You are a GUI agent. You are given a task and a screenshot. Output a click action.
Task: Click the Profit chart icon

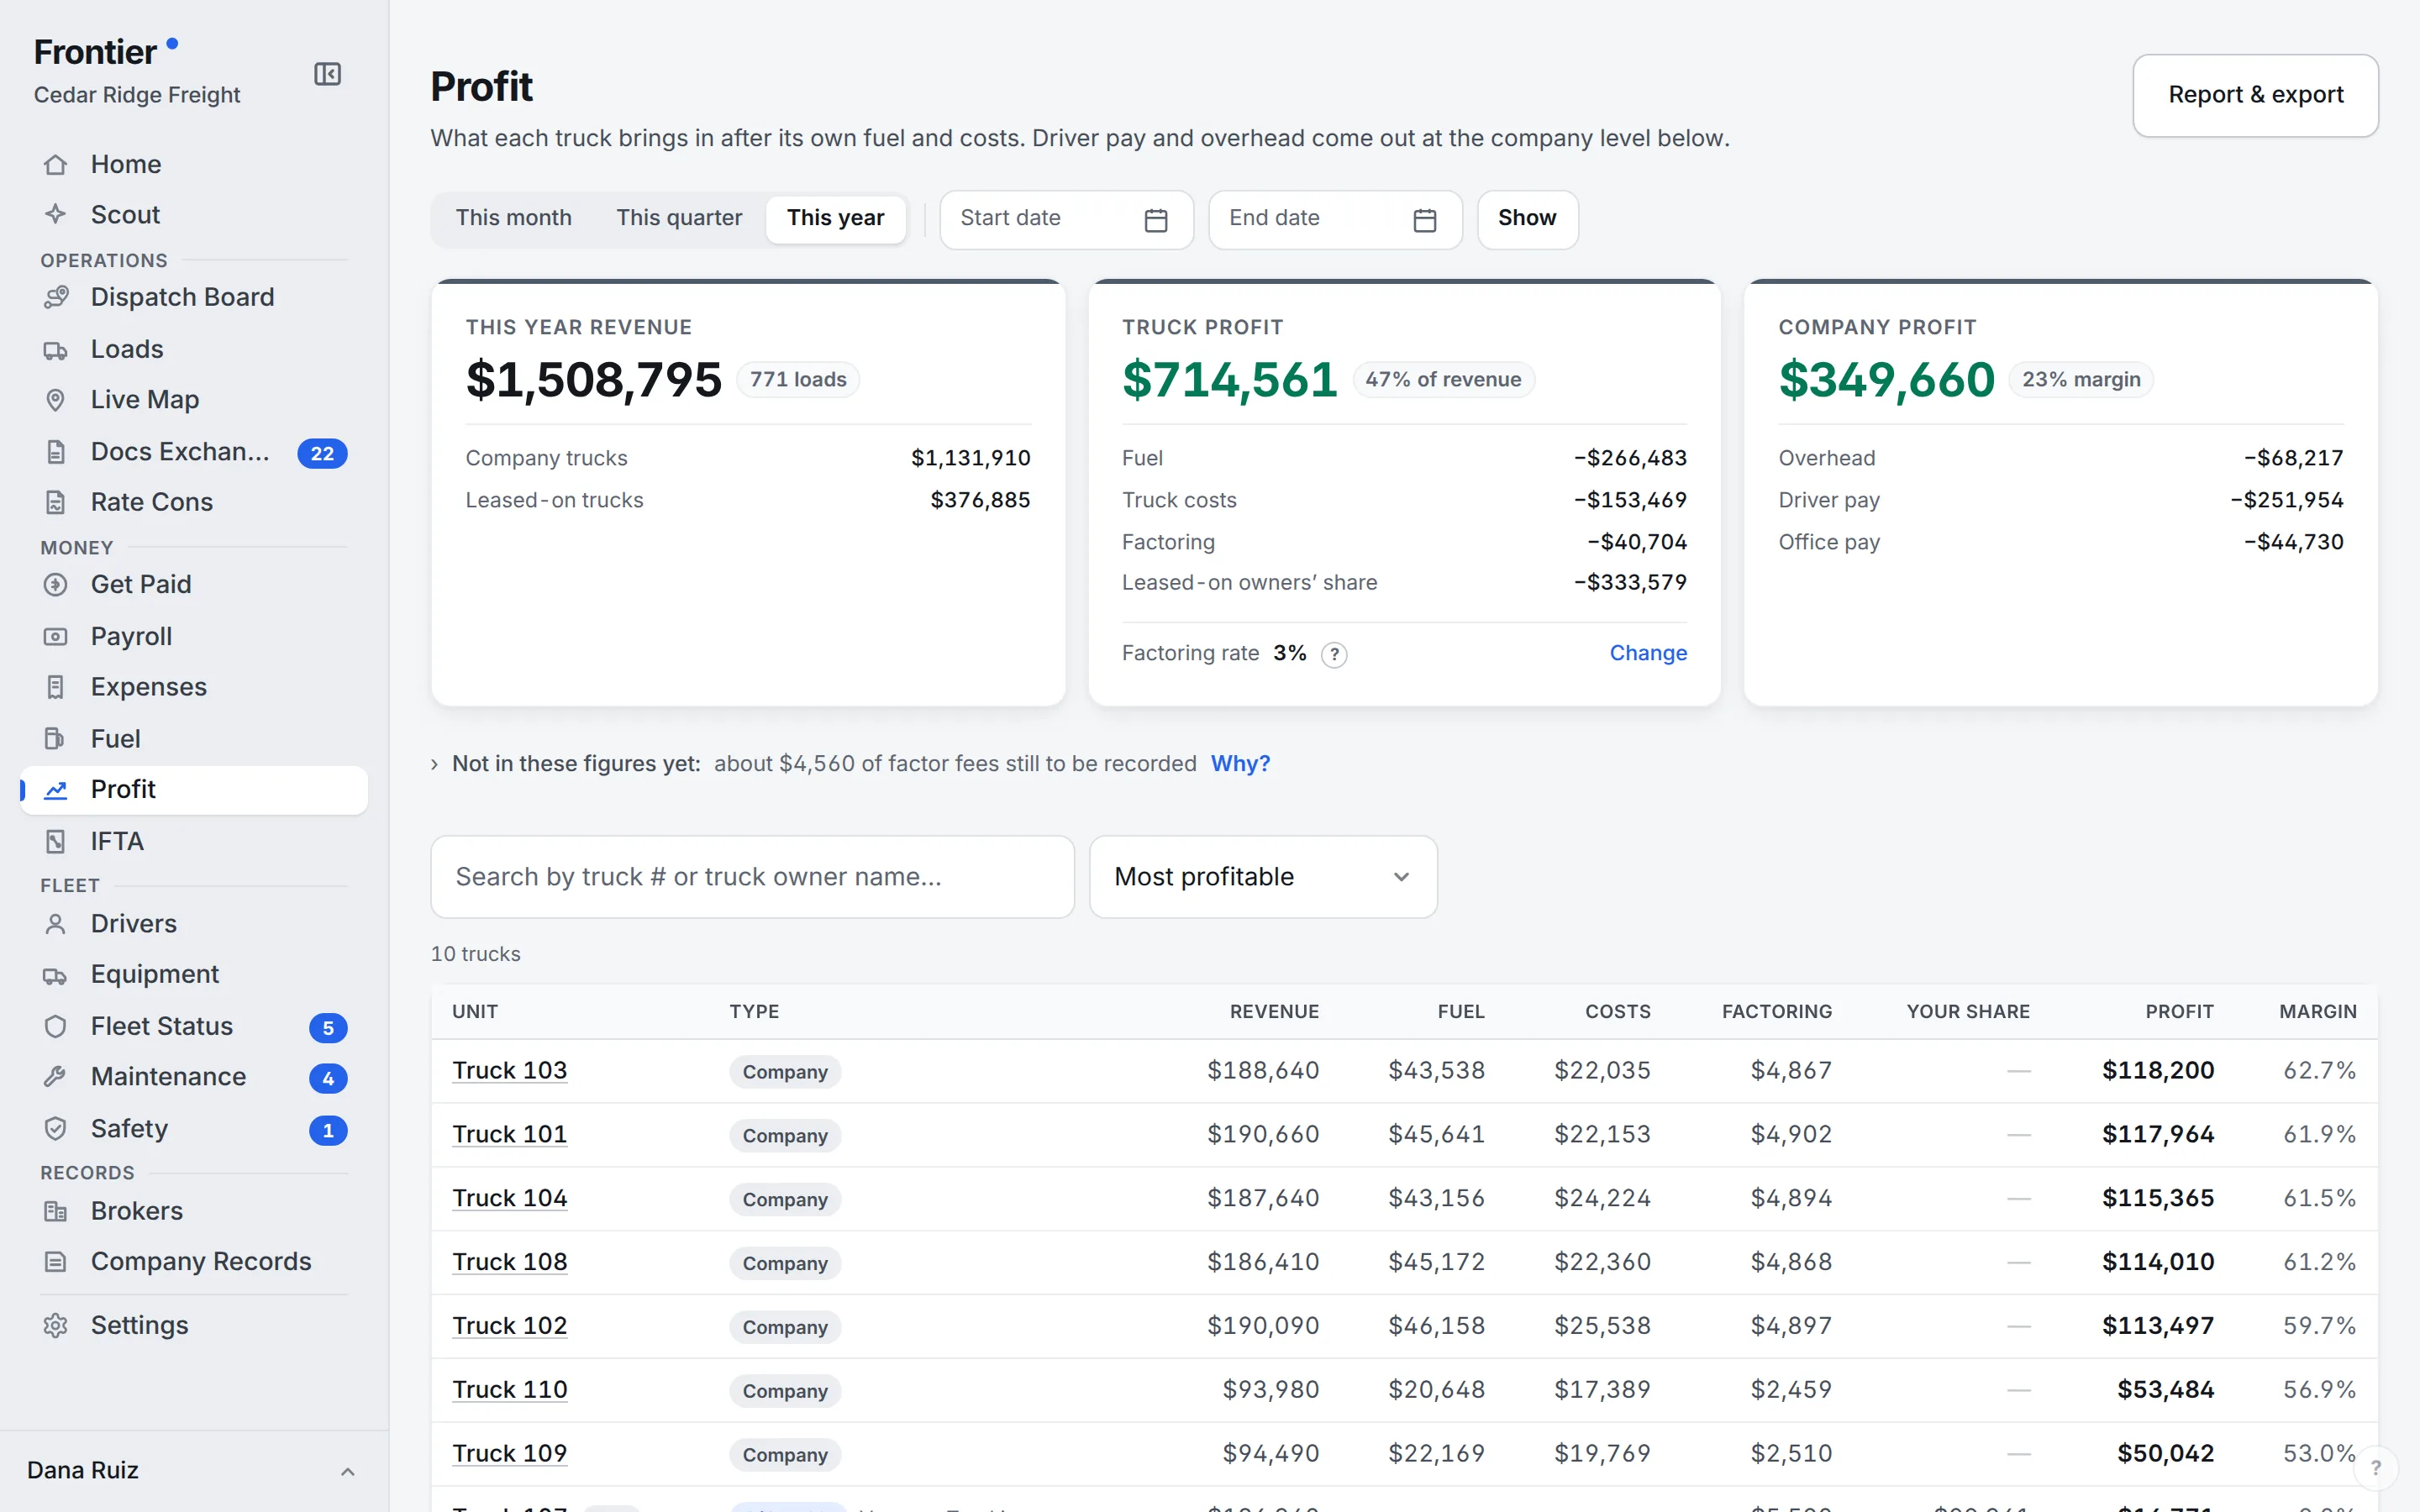pyautogui.click(x=56, y=790)
